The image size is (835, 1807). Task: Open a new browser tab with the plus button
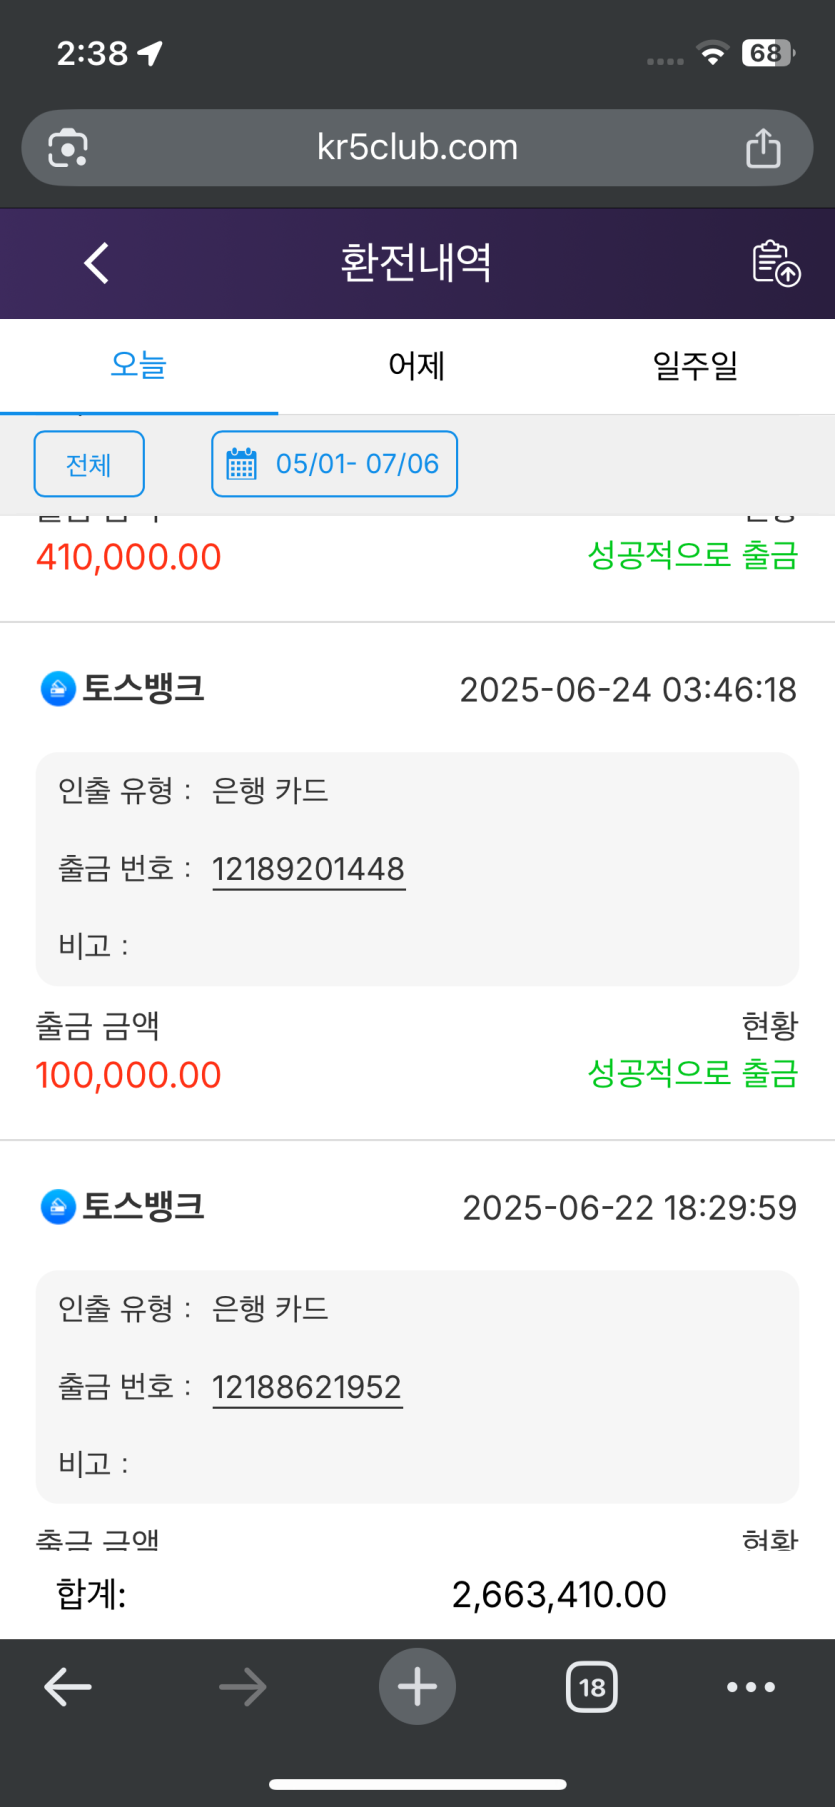tap(417, 1687)
